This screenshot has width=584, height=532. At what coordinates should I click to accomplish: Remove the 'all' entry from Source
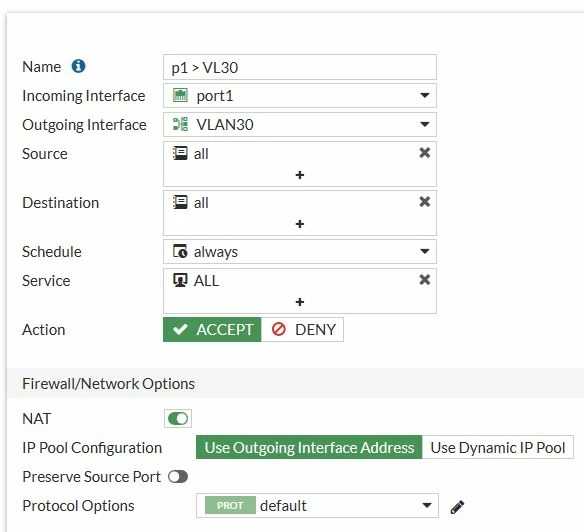tap(425, 153)
